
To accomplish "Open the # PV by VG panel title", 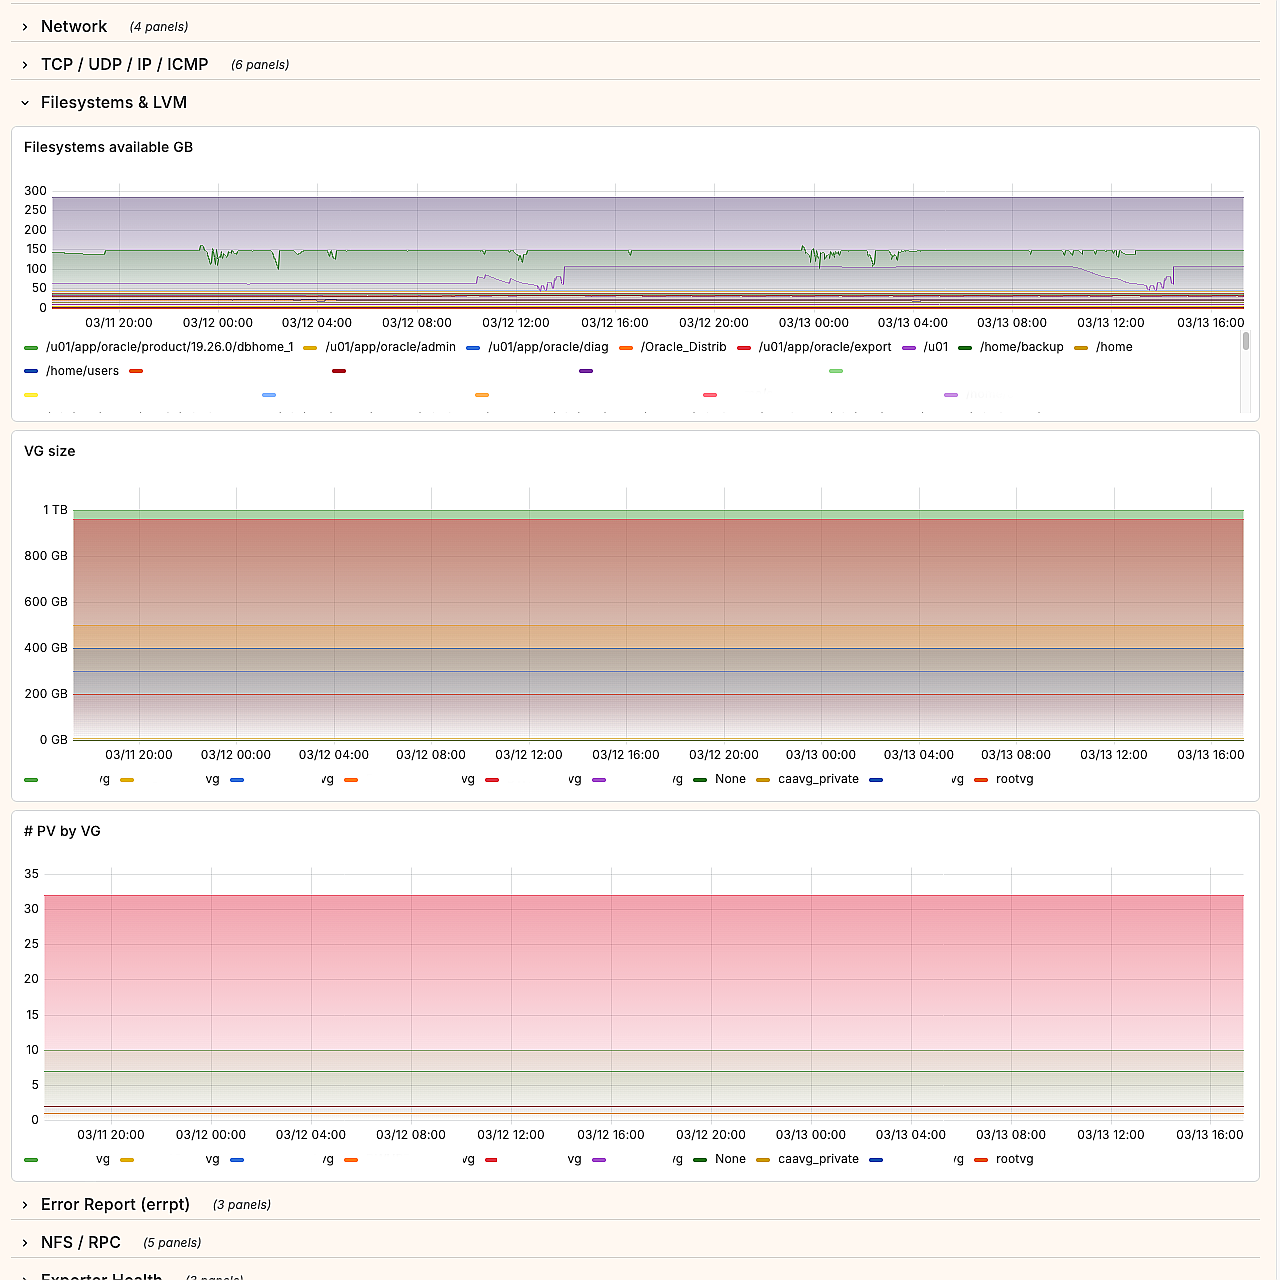I will [62, 831].
